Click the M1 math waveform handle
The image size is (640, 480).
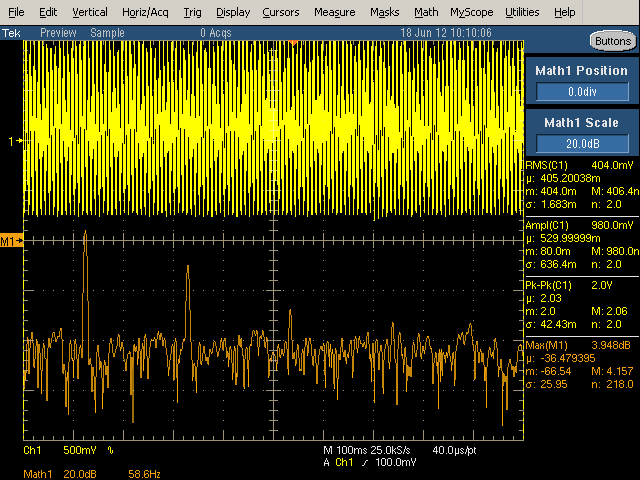point(11,242)
